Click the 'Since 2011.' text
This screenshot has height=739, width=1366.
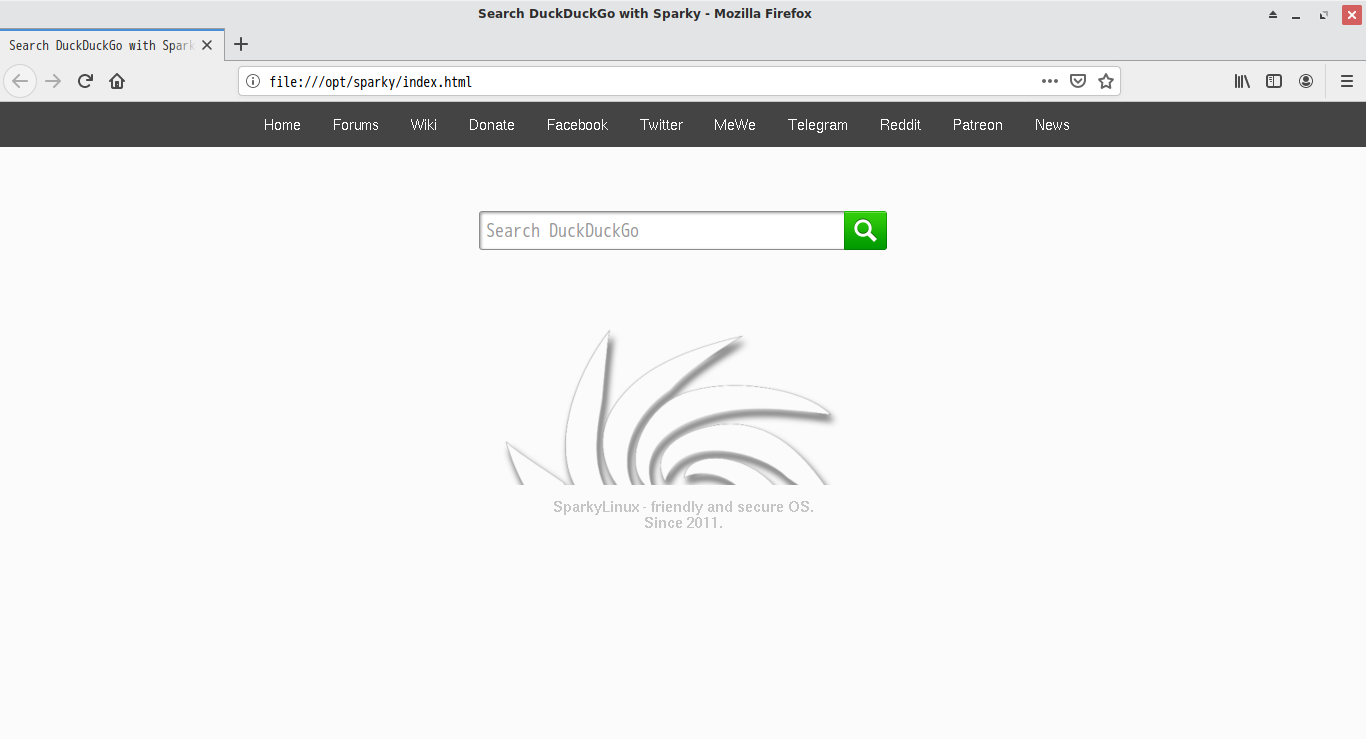coord(683,523)
